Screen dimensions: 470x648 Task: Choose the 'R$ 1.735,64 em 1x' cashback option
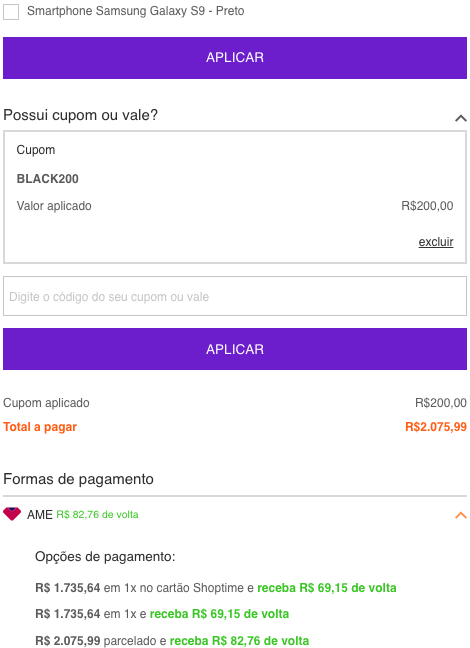pos(162,614)
